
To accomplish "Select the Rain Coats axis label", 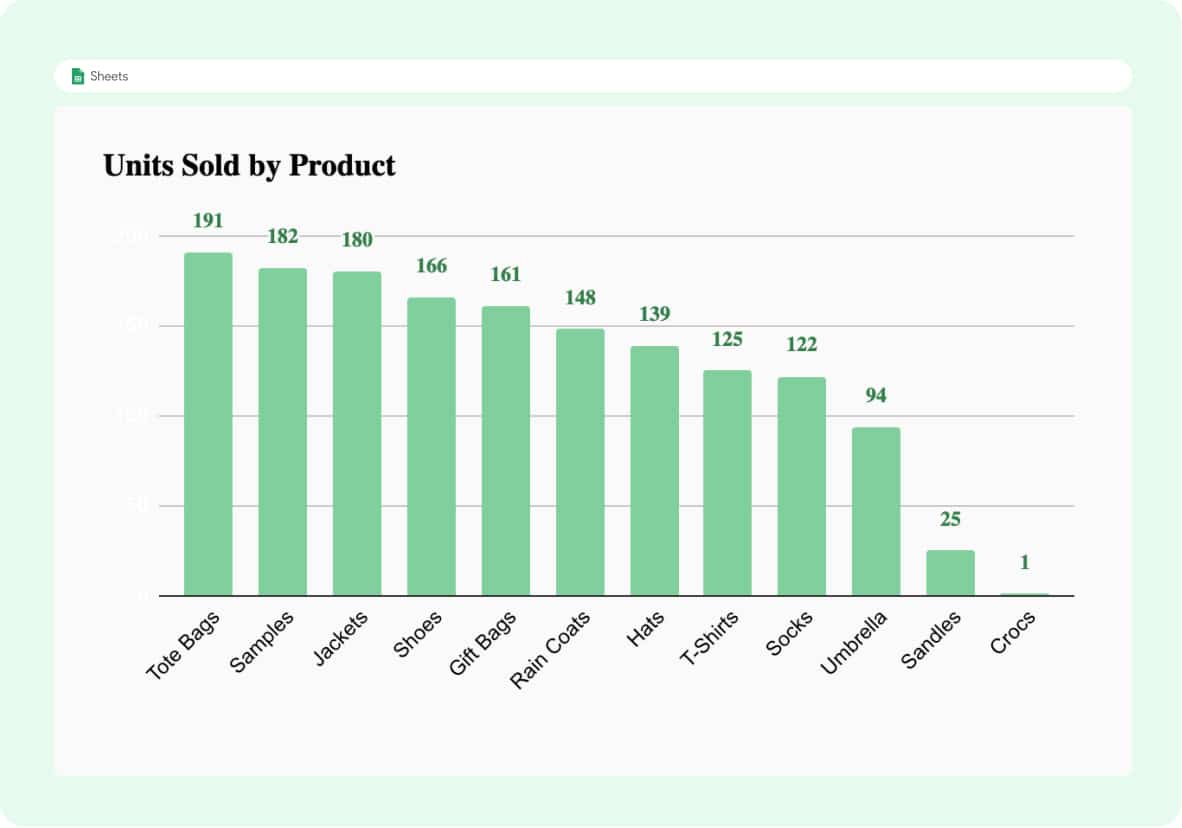I will [x=551, y=650].
